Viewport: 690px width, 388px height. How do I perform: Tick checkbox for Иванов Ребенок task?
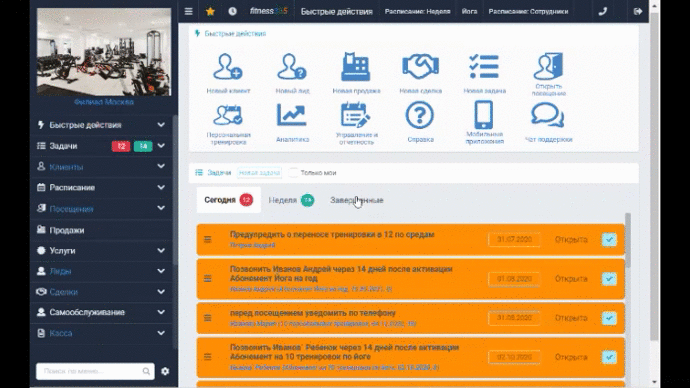[x=609, y=357]
